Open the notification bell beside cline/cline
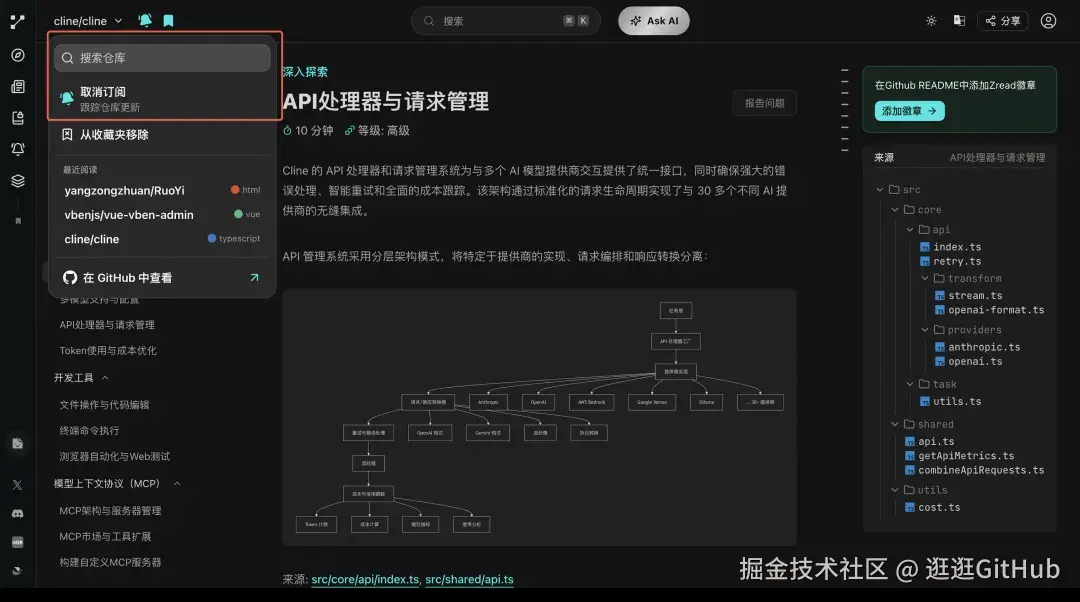The image size is (1080, 602). (144, 20)
